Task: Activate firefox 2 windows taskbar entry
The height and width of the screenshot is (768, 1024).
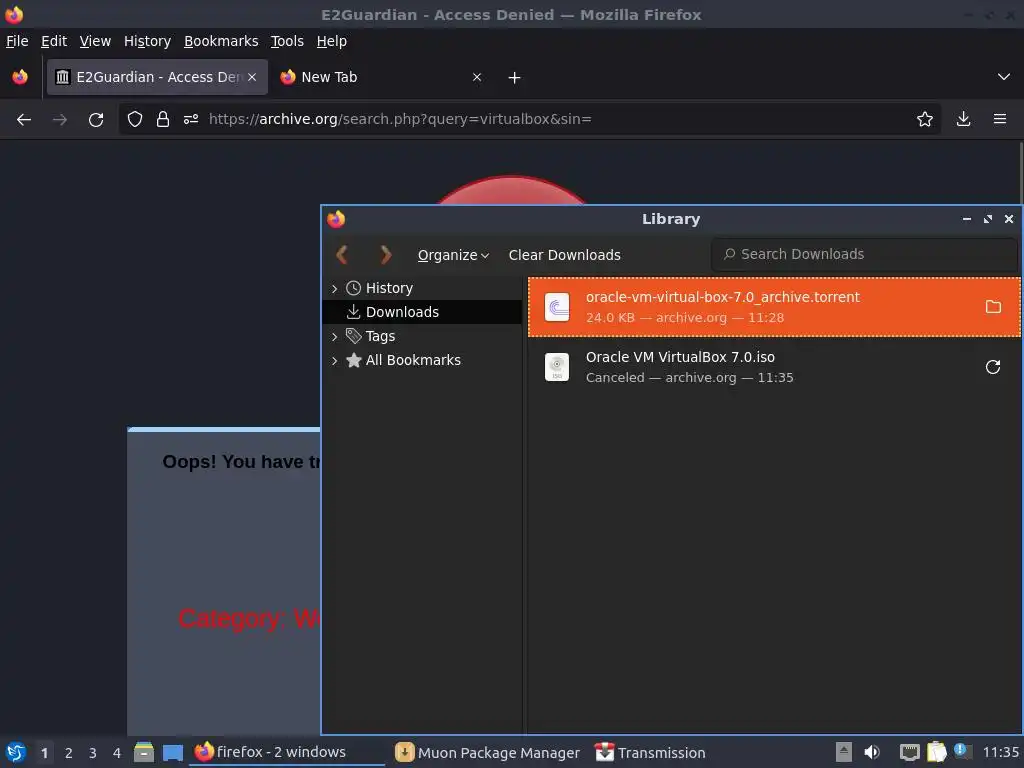Action: point(287,752)
